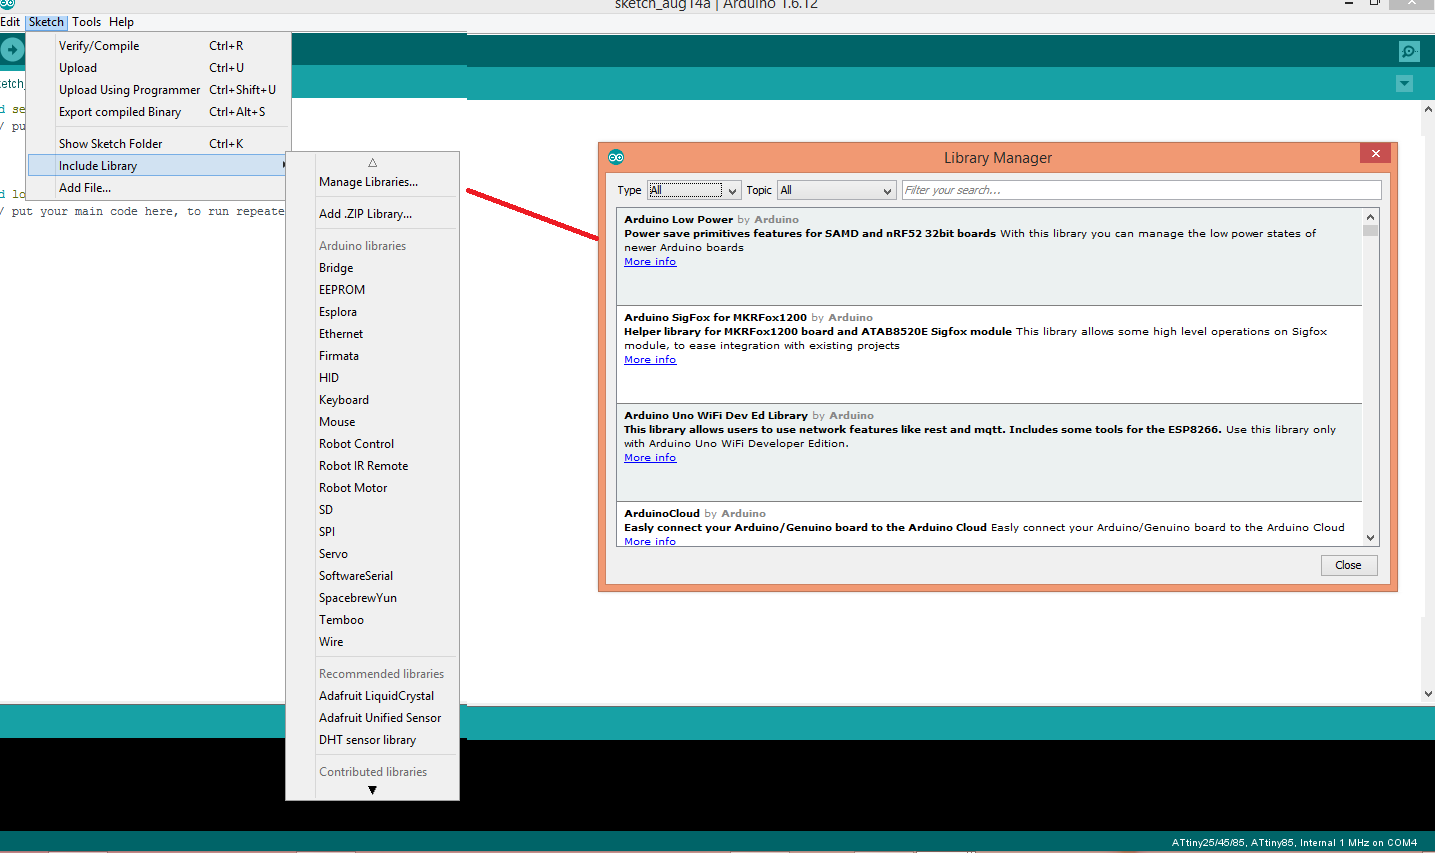Click editor scrollbar down arrow

click(x=1428, y=693)
